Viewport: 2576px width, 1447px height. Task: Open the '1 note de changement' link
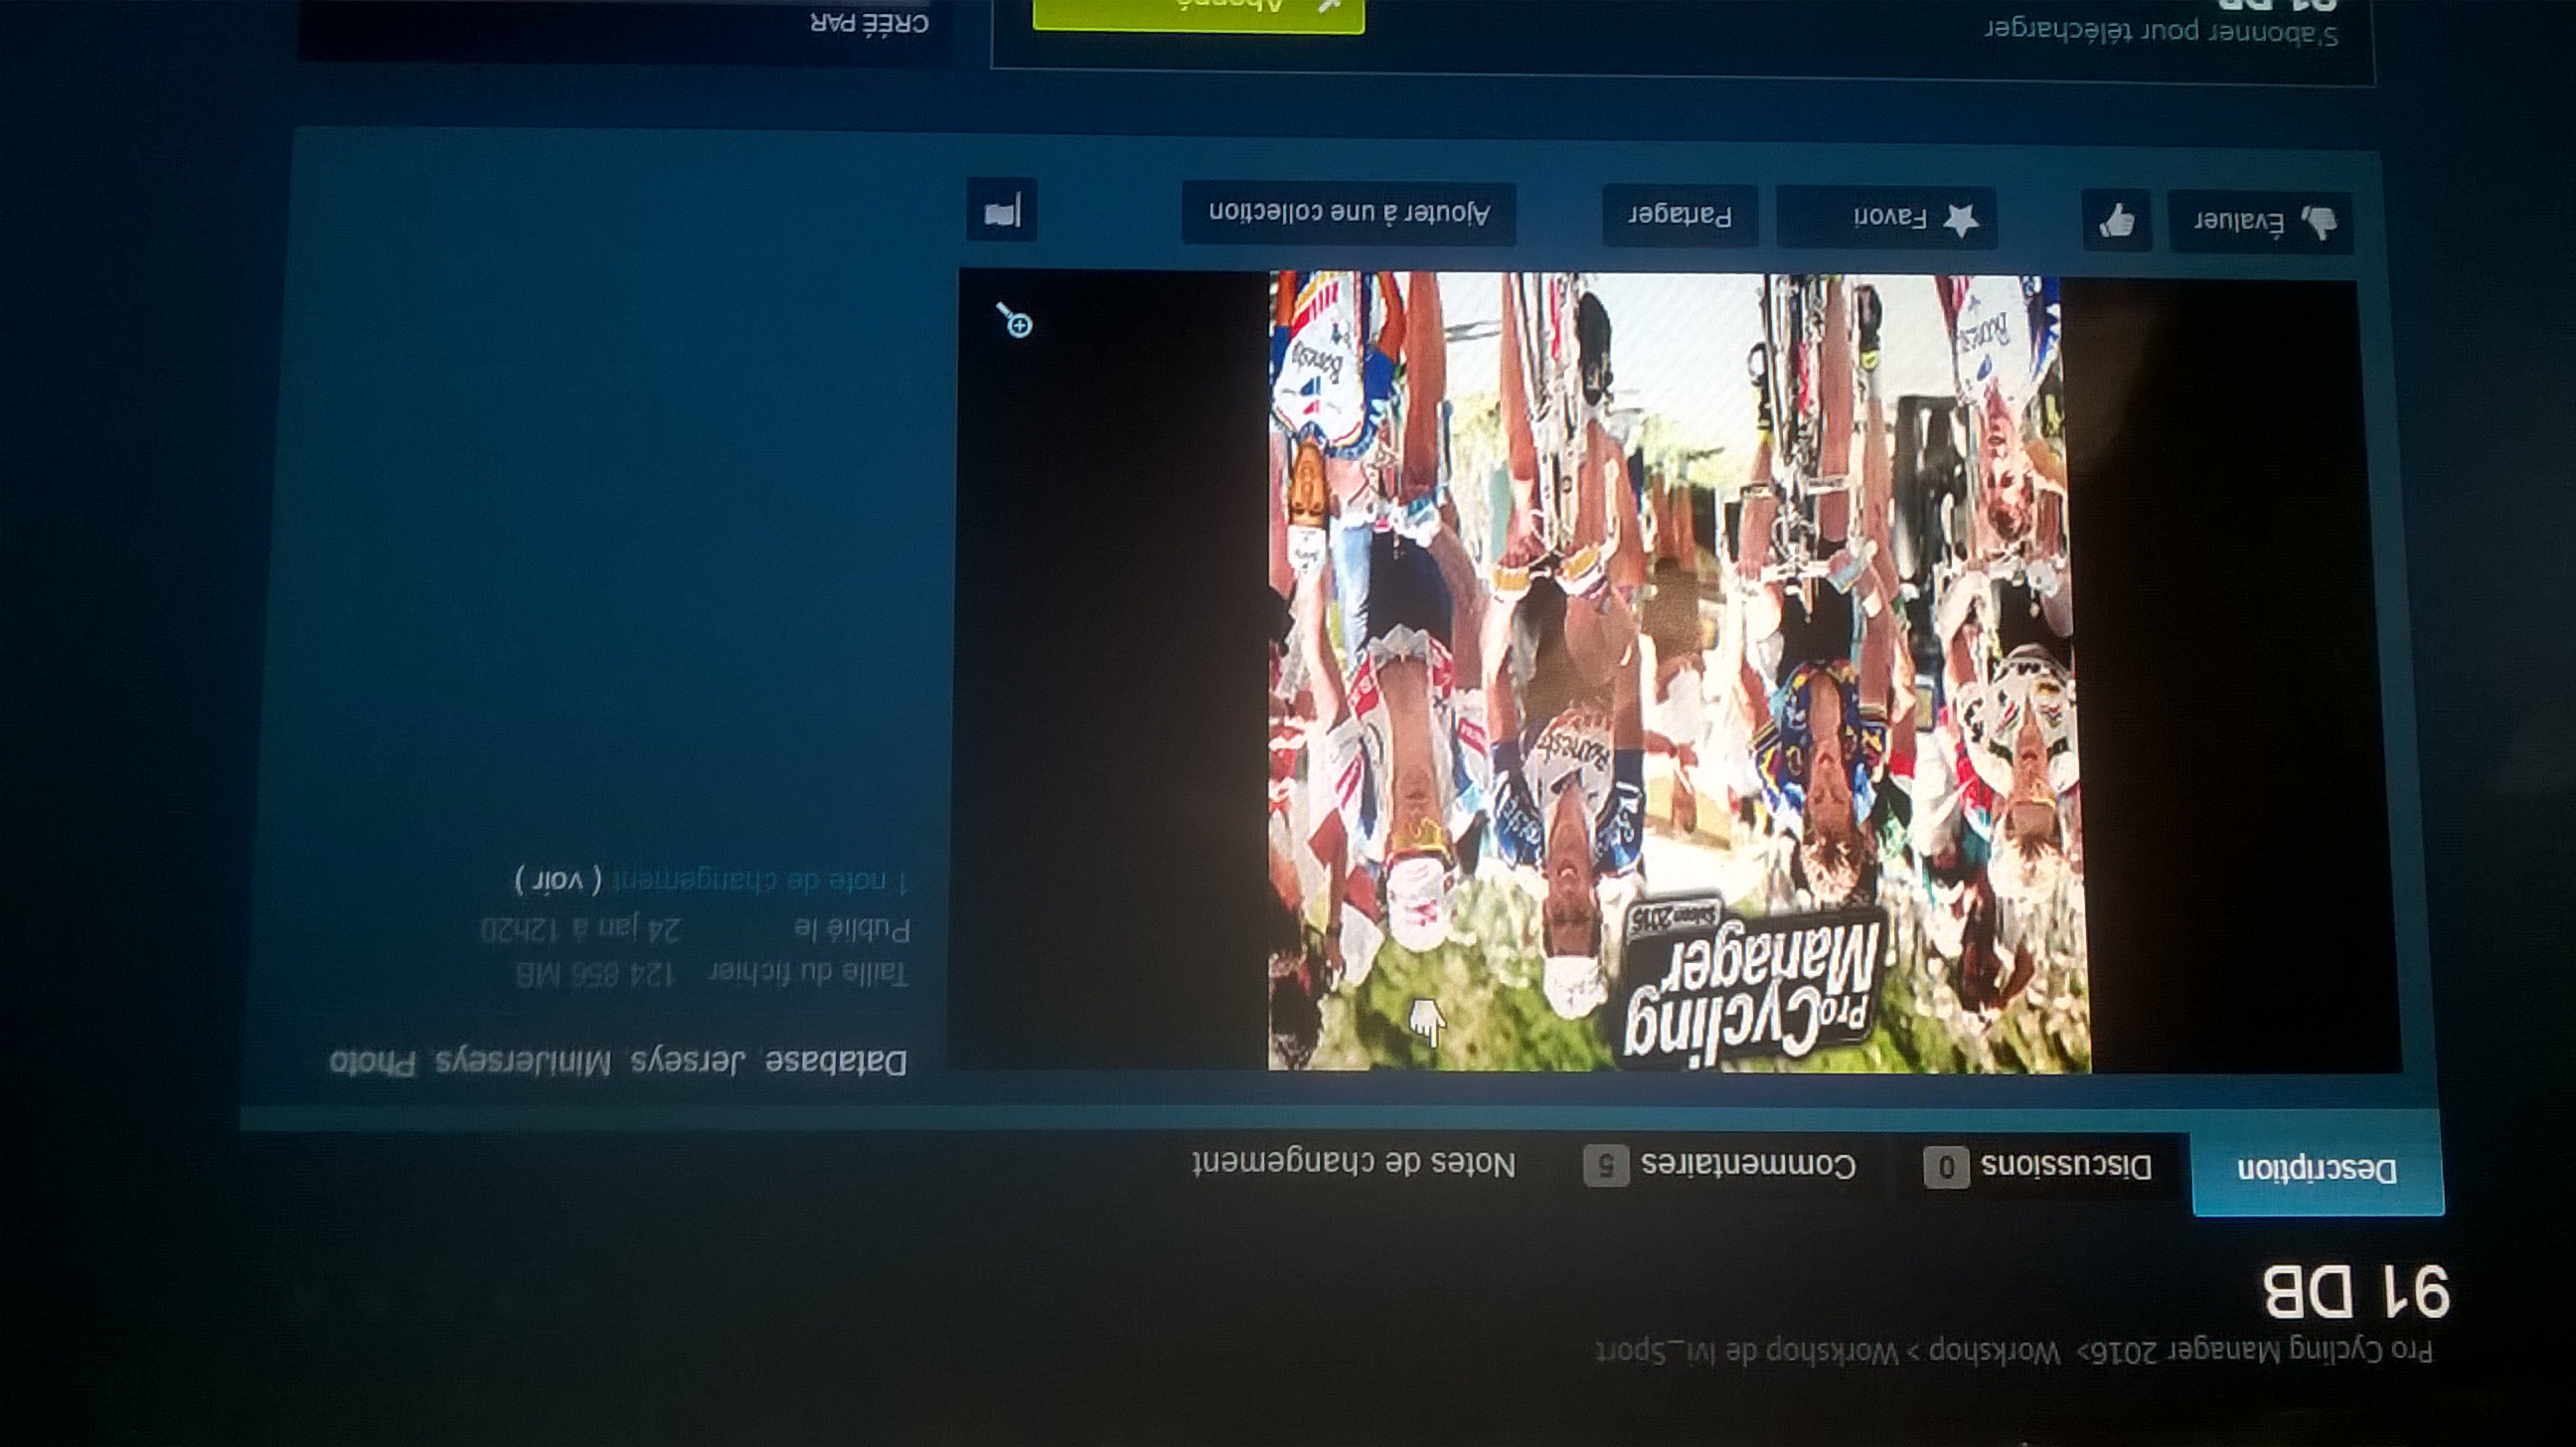pos(760,880)
